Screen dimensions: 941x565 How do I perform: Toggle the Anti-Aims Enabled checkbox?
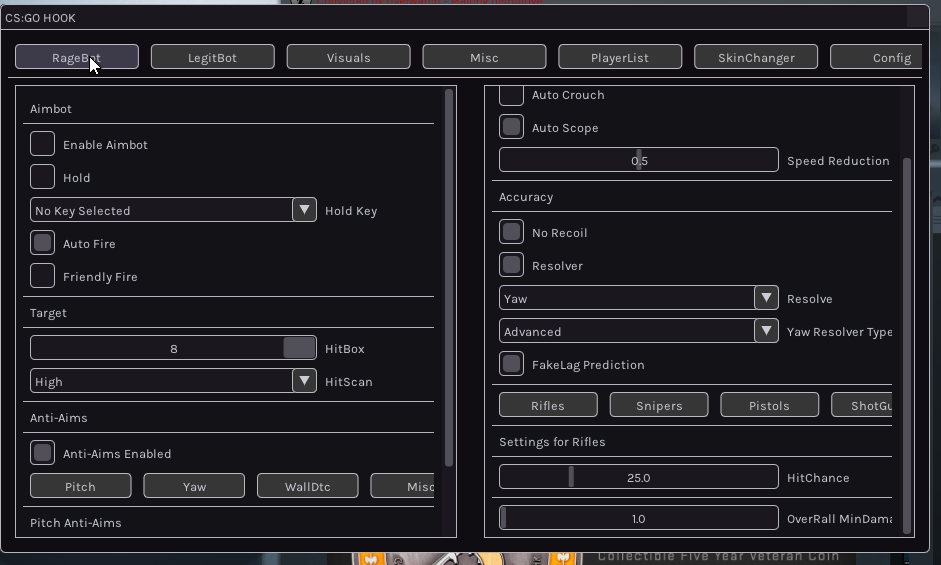click(43, 453)
